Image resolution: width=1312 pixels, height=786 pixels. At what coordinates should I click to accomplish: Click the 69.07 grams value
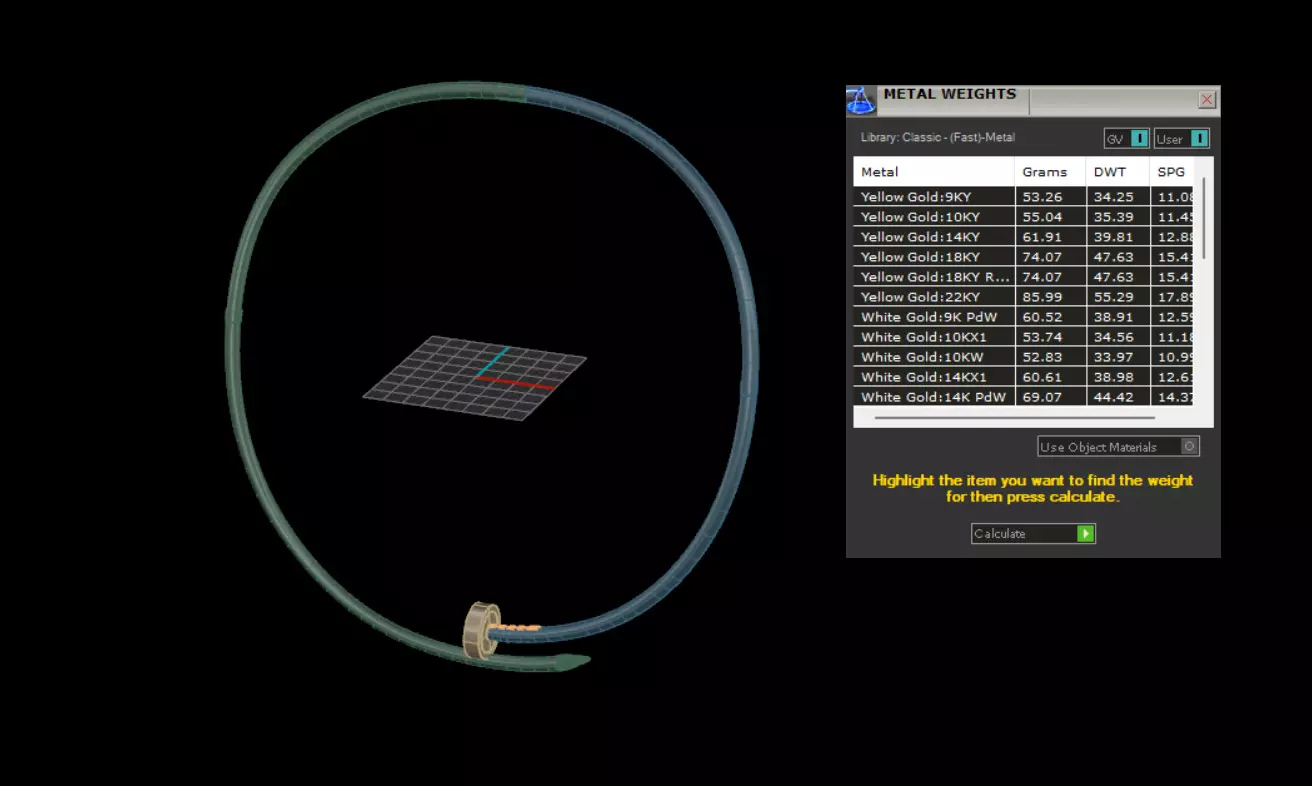(x=1042, y=397)
